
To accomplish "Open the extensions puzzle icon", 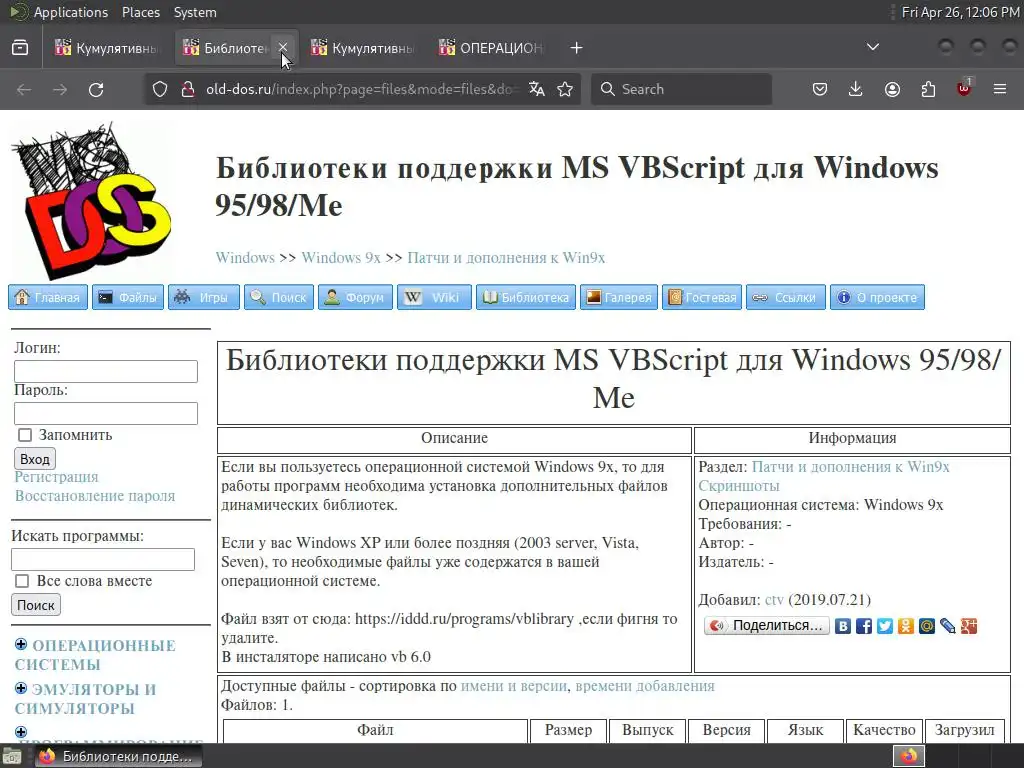I will click(928, 89).
